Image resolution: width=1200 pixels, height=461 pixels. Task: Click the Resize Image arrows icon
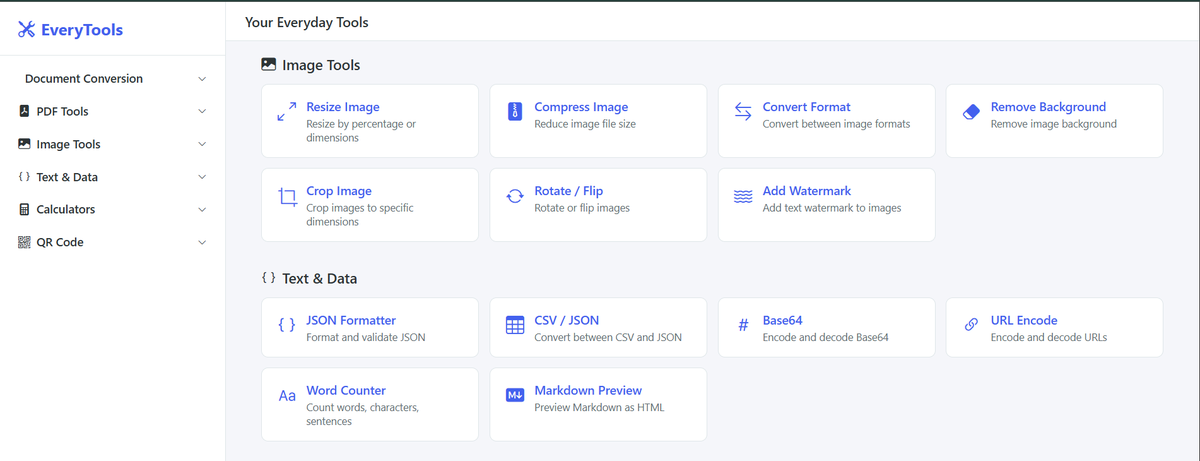(287, 111)
